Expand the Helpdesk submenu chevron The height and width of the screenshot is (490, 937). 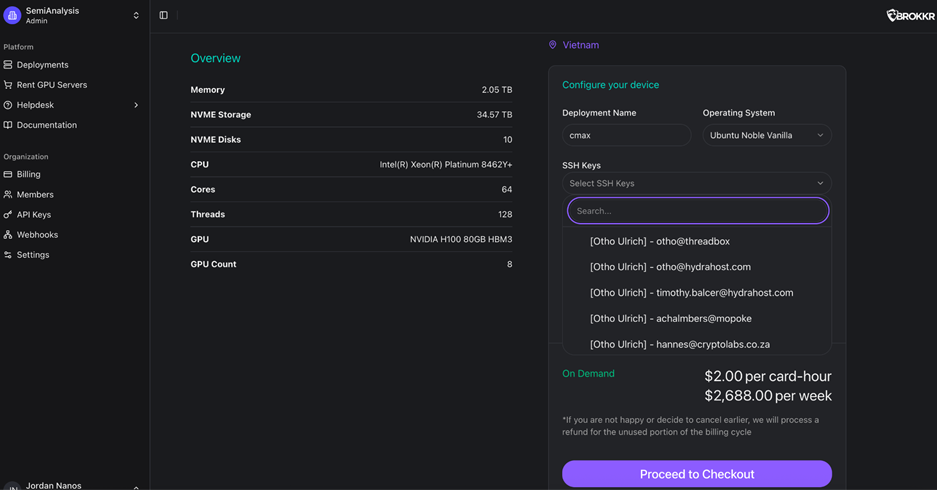[136, 105]
